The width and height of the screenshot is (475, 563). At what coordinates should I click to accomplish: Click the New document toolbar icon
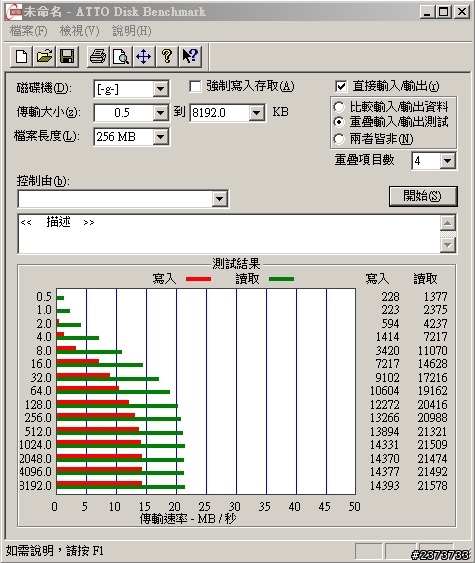click(x=21, y=56)
